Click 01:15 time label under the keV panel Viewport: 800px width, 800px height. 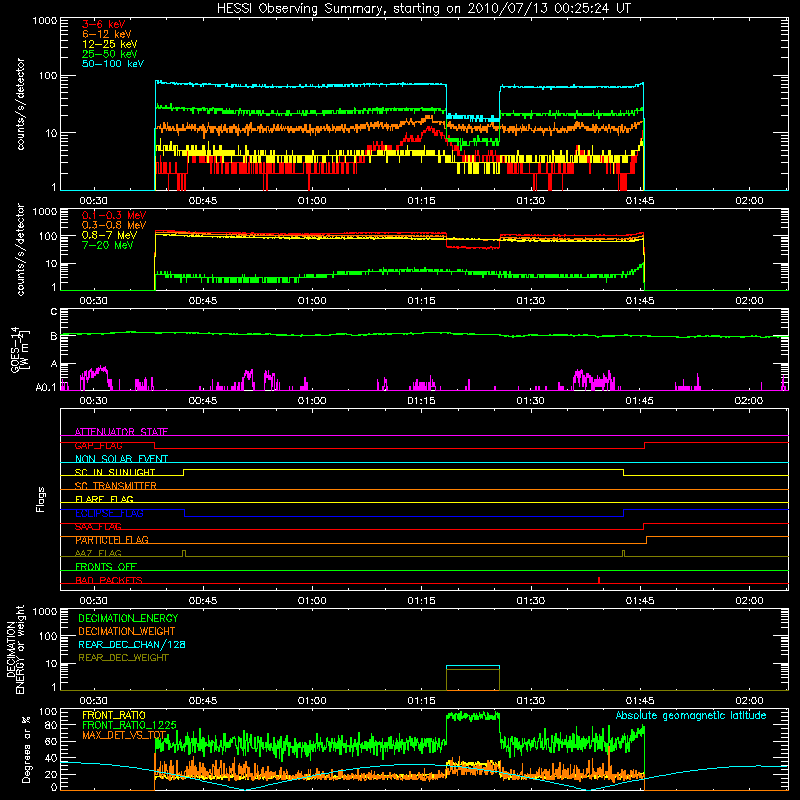coord(421,201)
